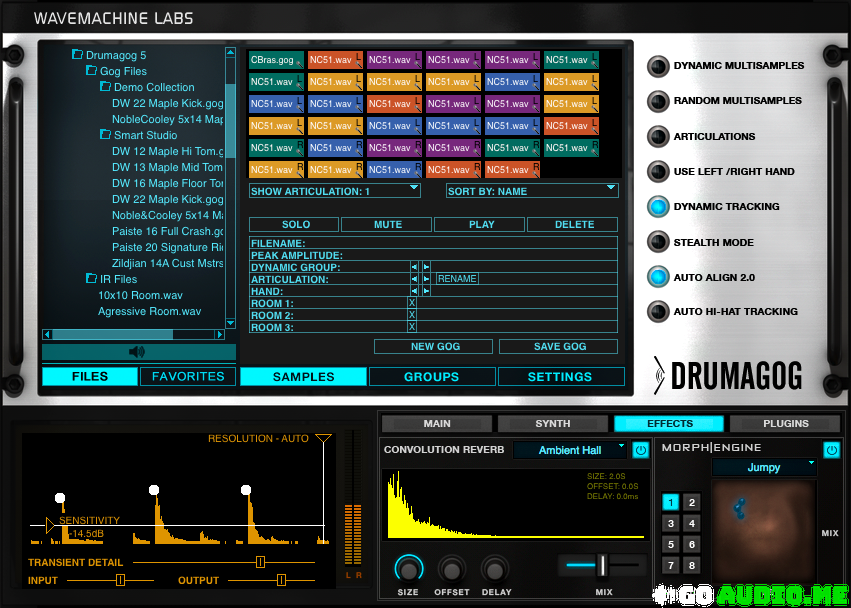The width and height of the screenshot is (851, 608).
Task: Open the Settings tab
Action: pyautogui.click(x=561, y=377)
